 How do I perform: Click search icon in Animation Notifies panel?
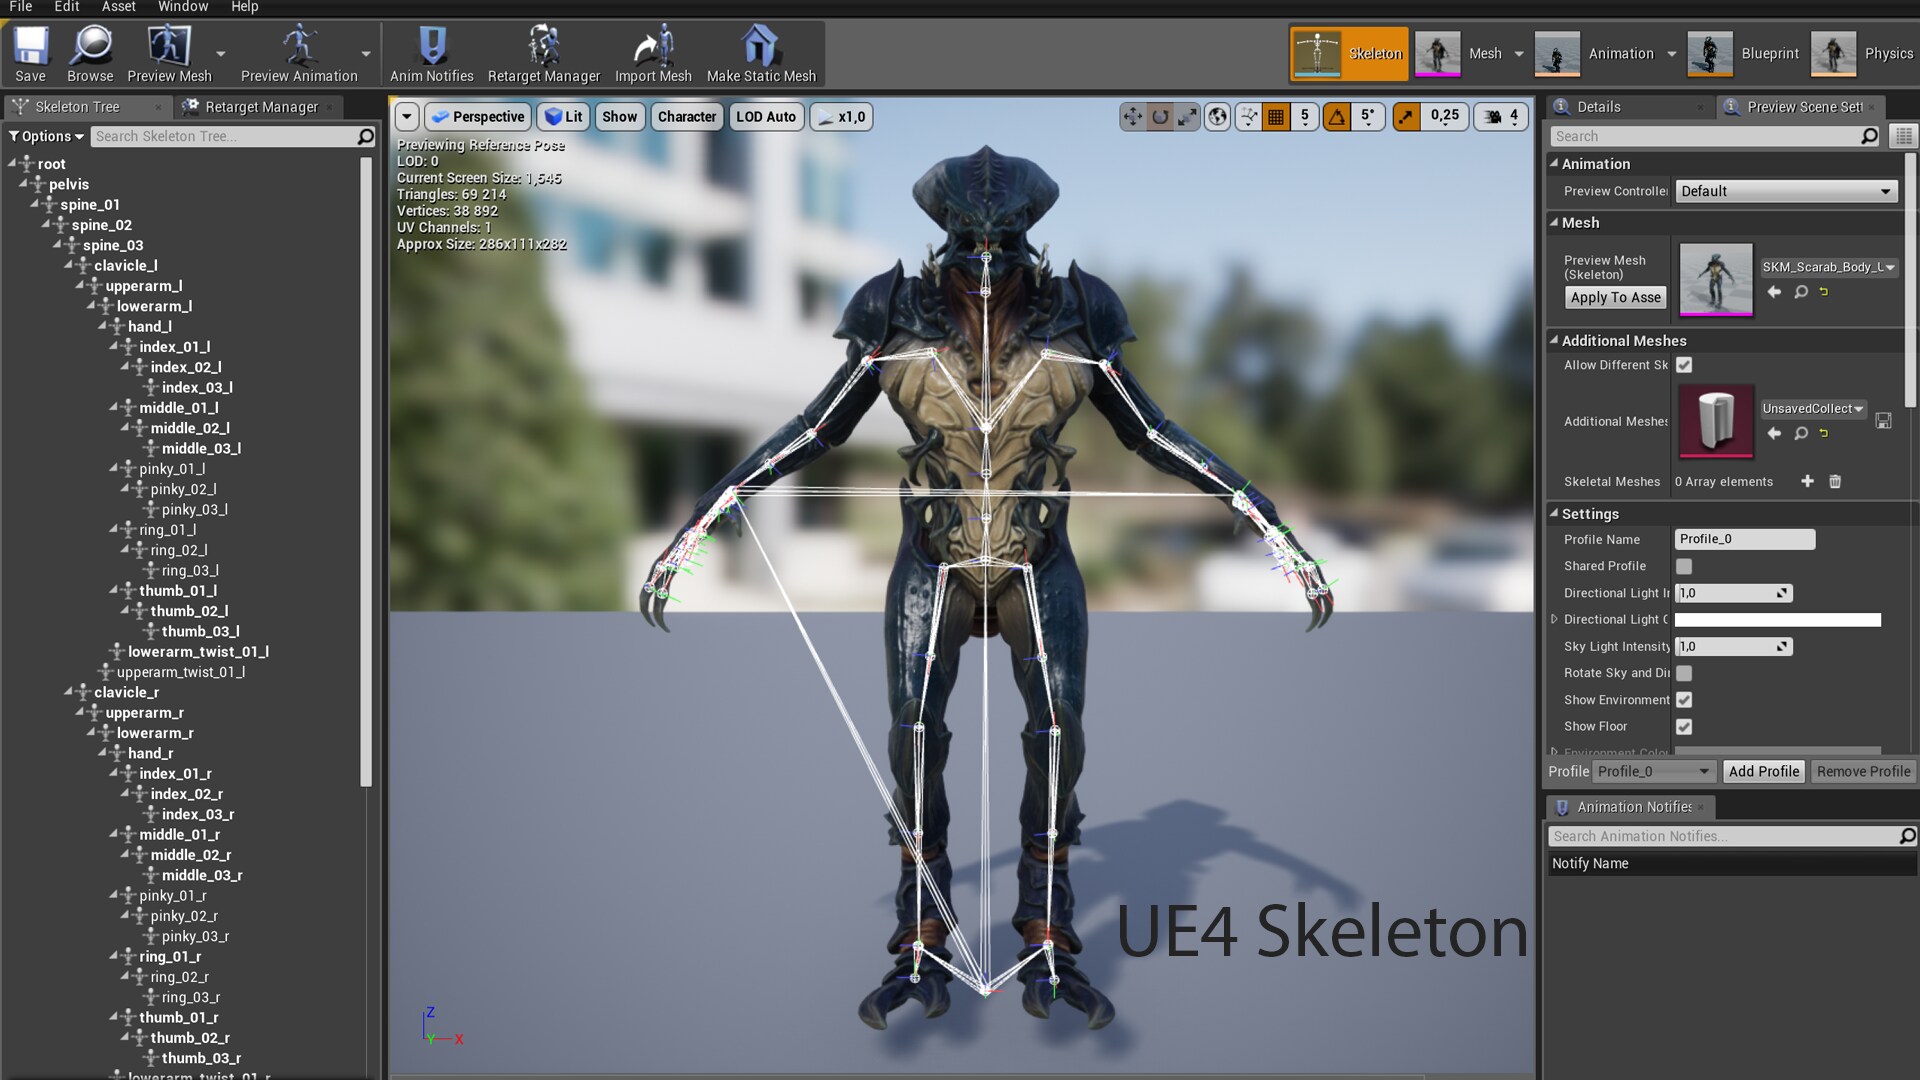click(x=1907, y=836)
